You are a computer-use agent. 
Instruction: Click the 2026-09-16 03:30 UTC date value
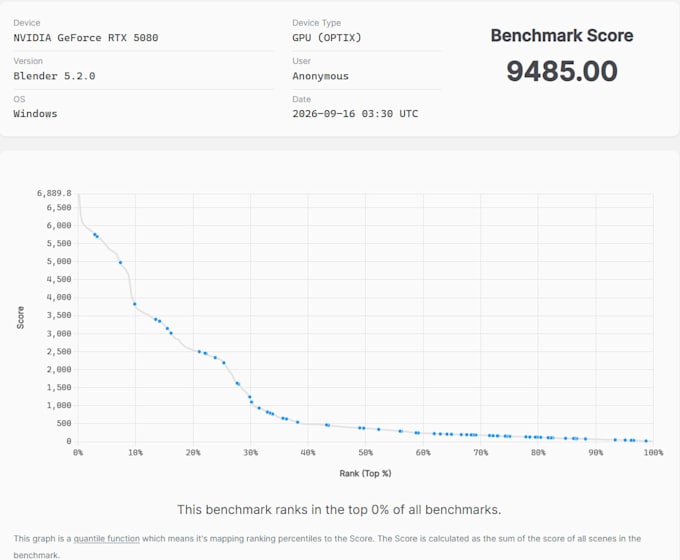(x=355, y=114)
